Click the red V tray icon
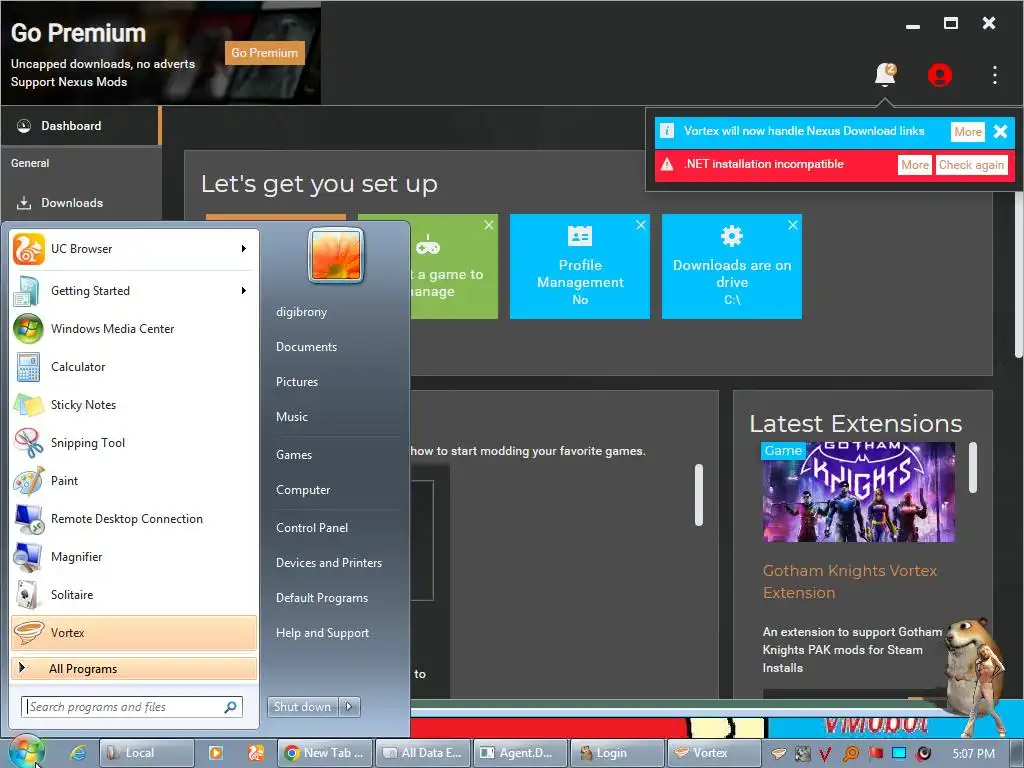 (x=825, y=754)
